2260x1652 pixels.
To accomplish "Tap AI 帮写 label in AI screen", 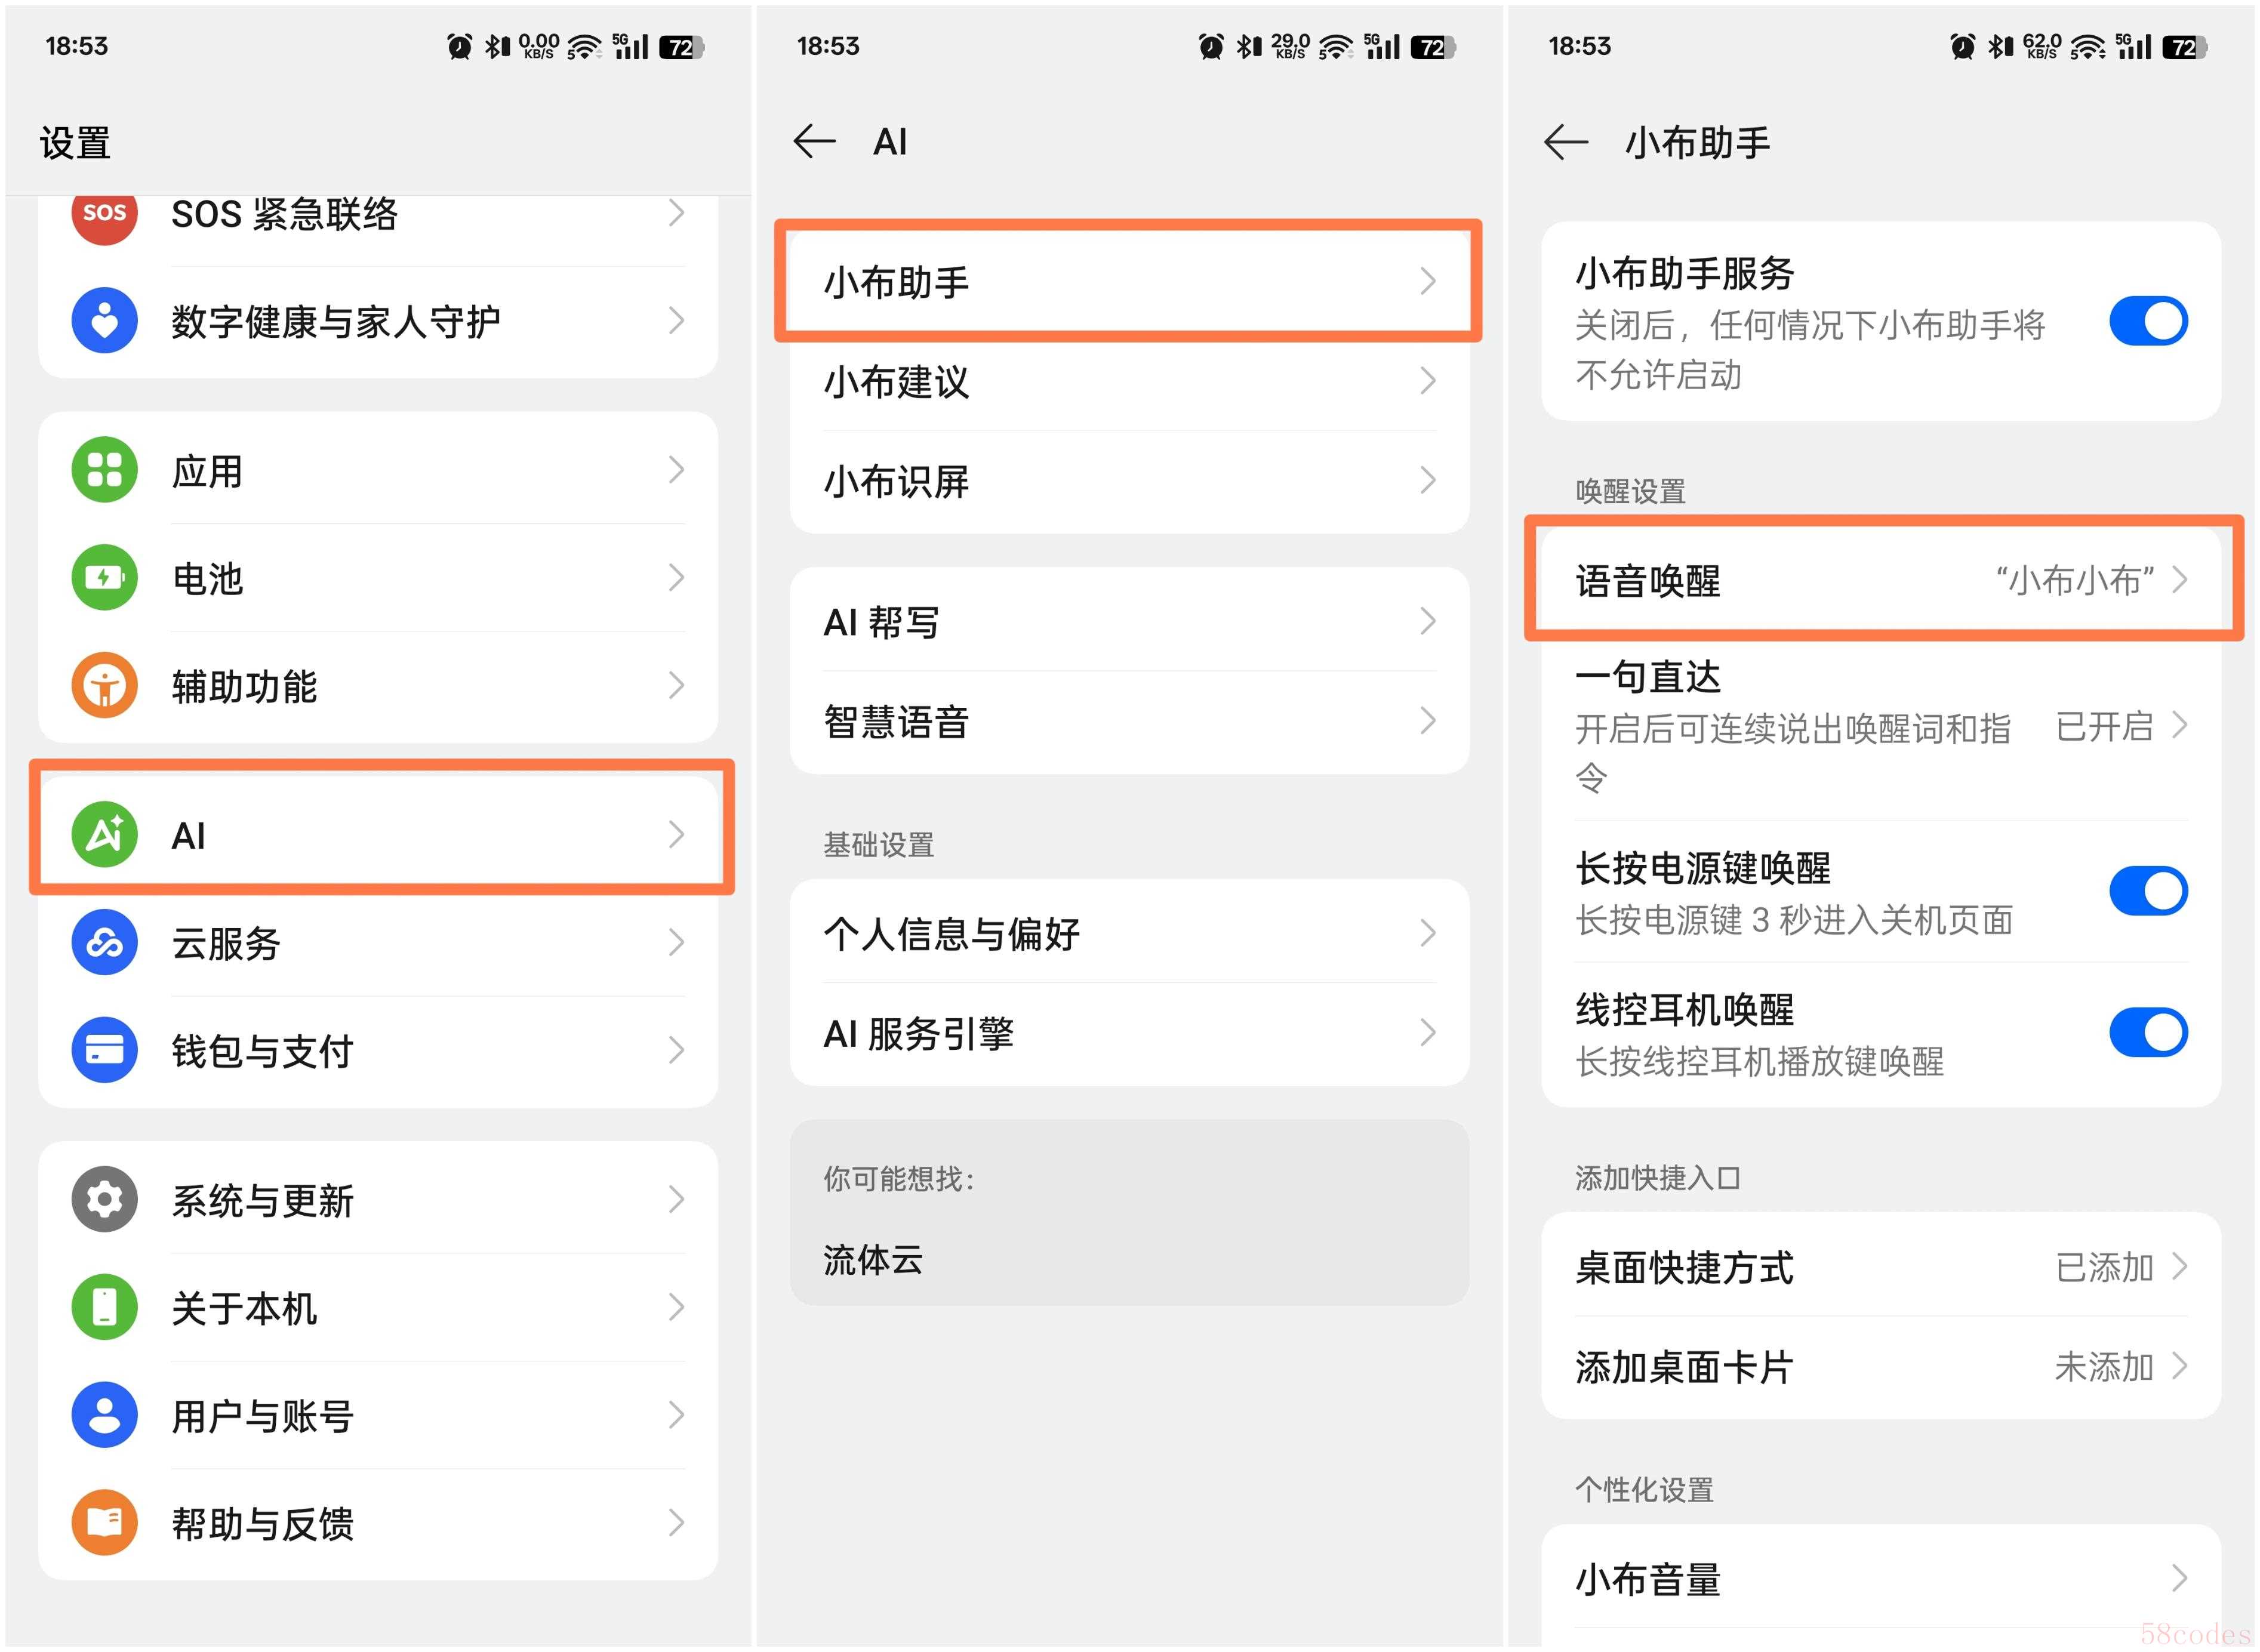I will coord(881,623).
